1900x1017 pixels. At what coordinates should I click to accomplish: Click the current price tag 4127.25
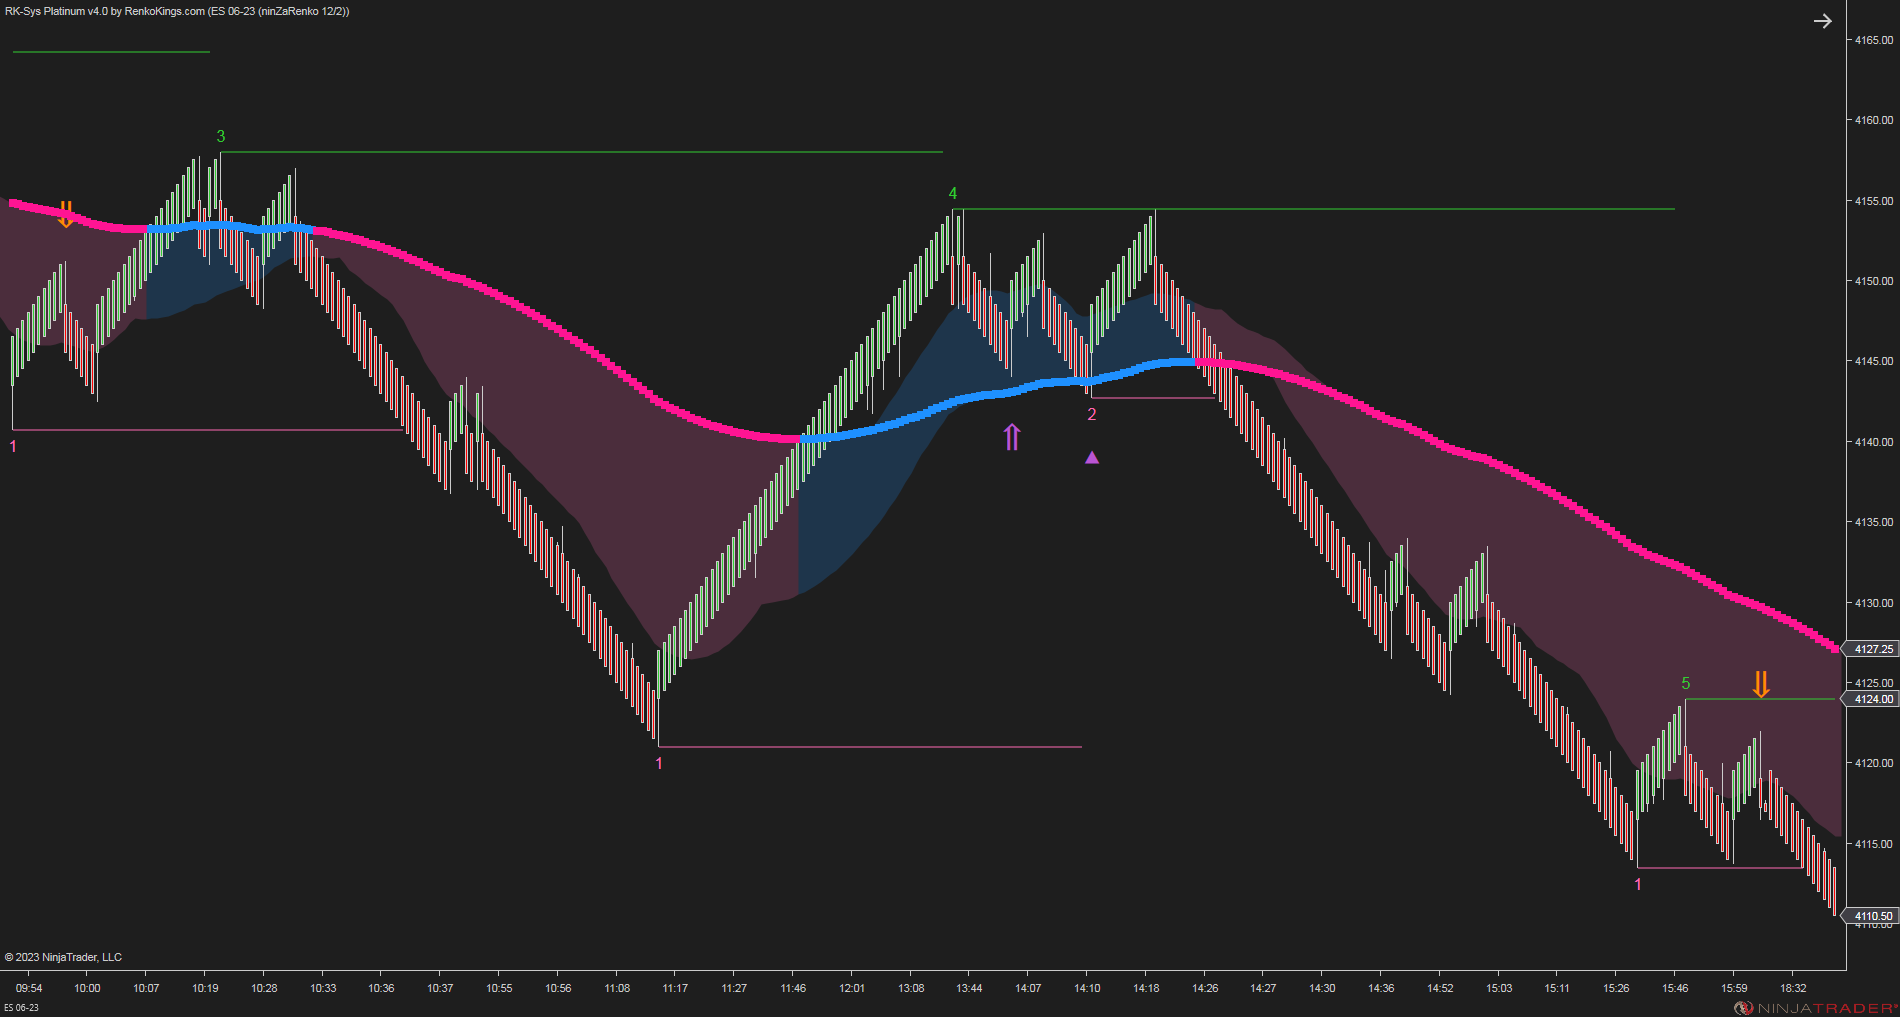click(x=1872, y=649)
